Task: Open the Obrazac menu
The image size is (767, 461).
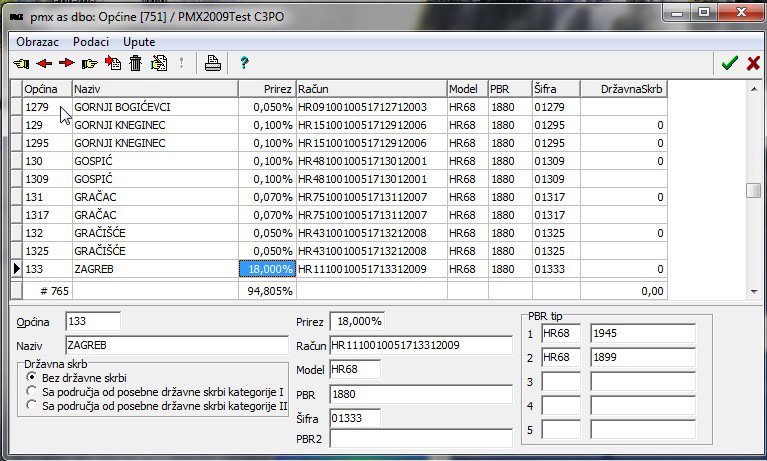Action: pyautogui.click(x=37, y=42)
